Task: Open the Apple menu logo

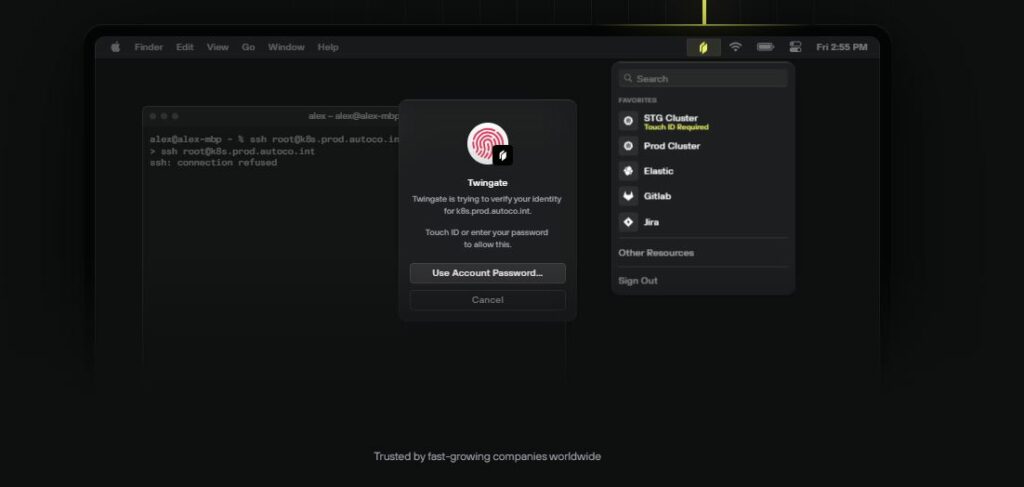Action: tap(116, 47)
